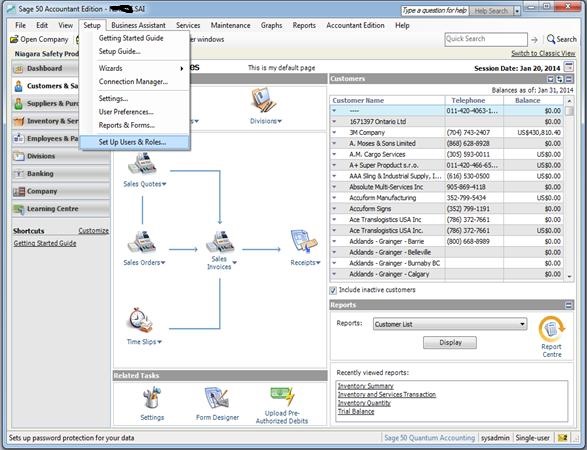Open the Inventory Summary recent report
Viewport: 587px width, 450px height.
click(x=365, y=386)
